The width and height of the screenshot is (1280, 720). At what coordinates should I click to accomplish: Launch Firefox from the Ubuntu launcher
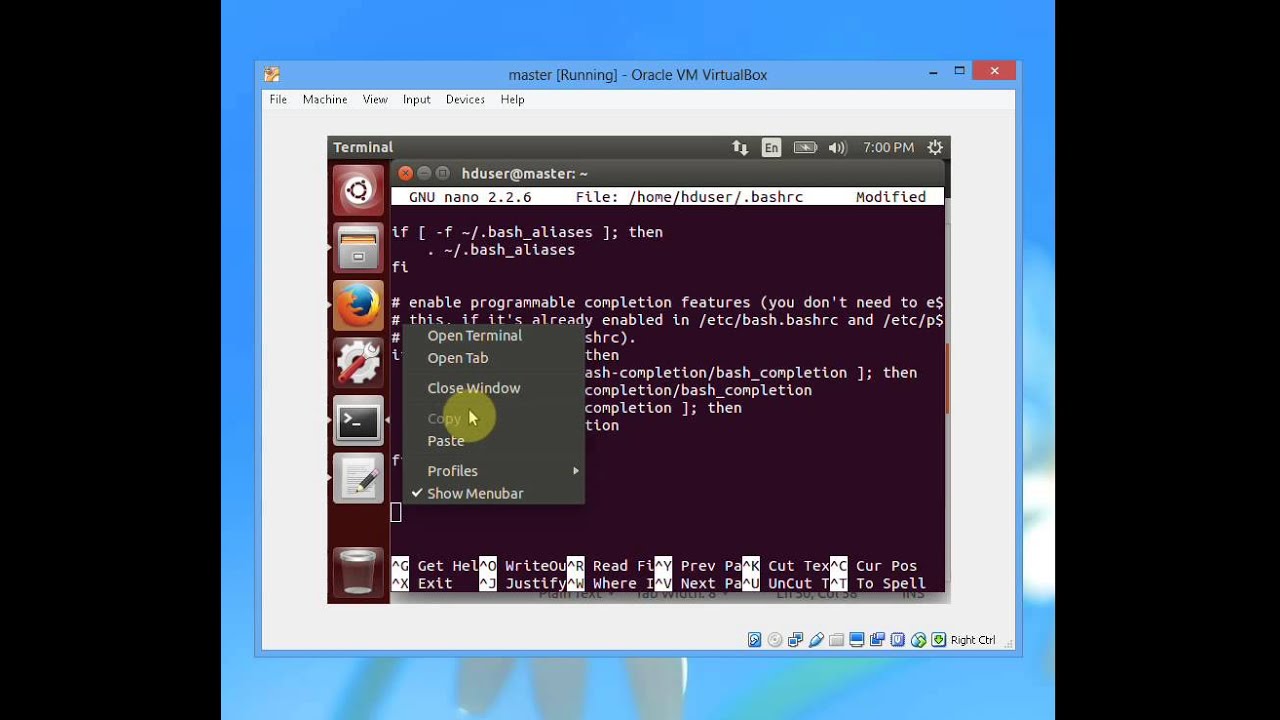coord(358,305)
